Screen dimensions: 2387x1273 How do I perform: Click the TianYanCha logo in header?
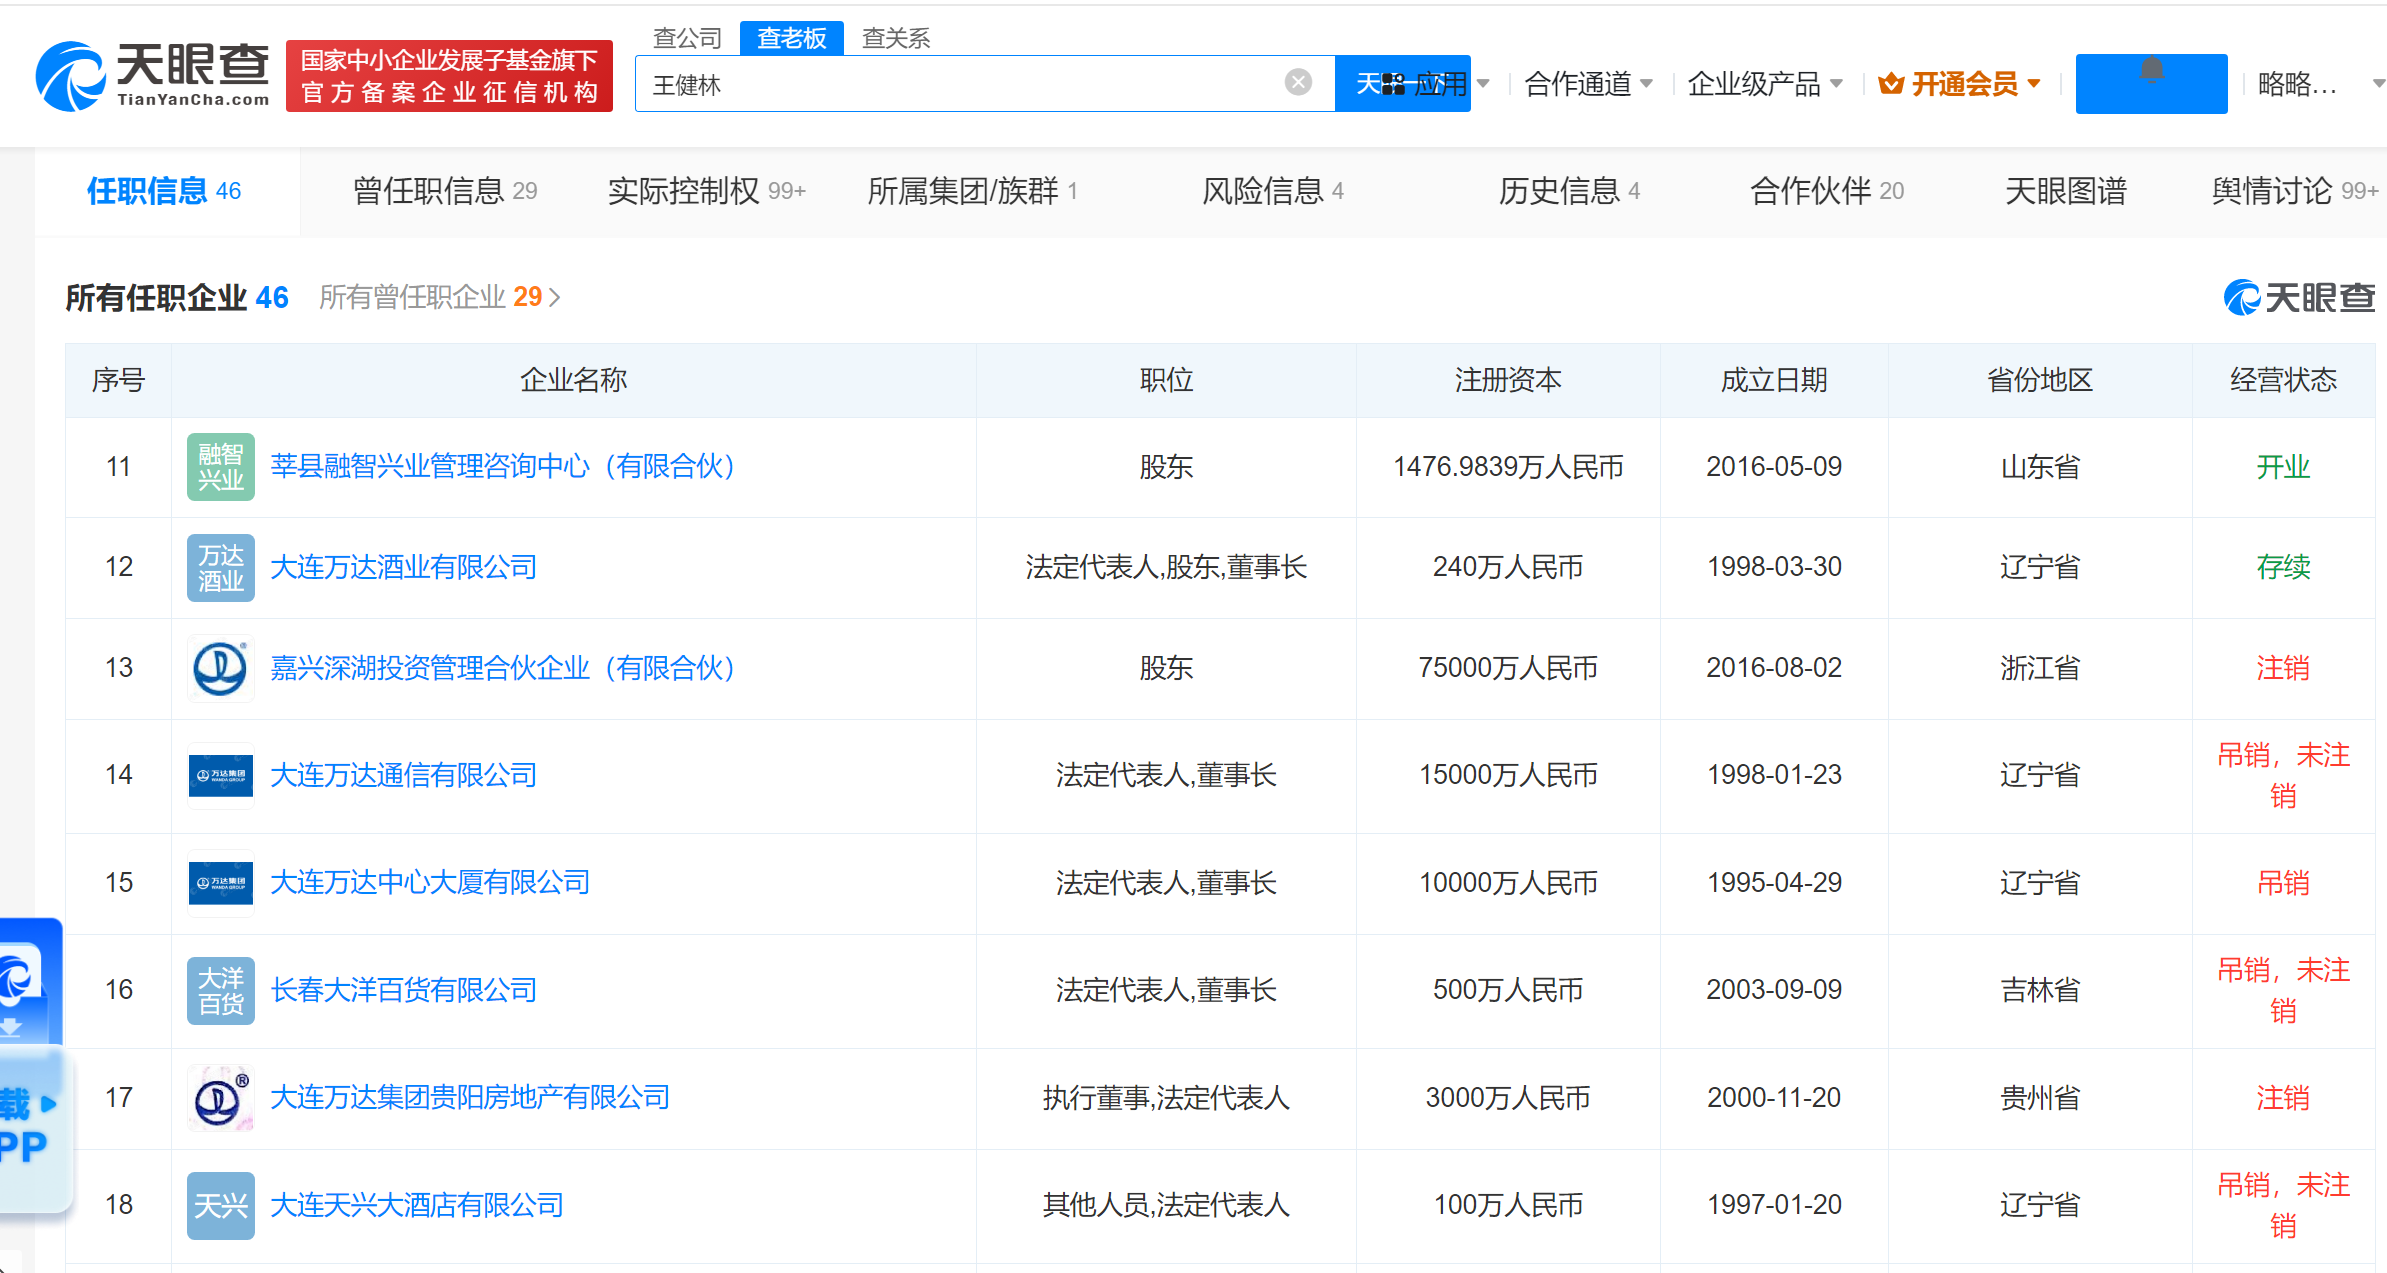[152, 76]
